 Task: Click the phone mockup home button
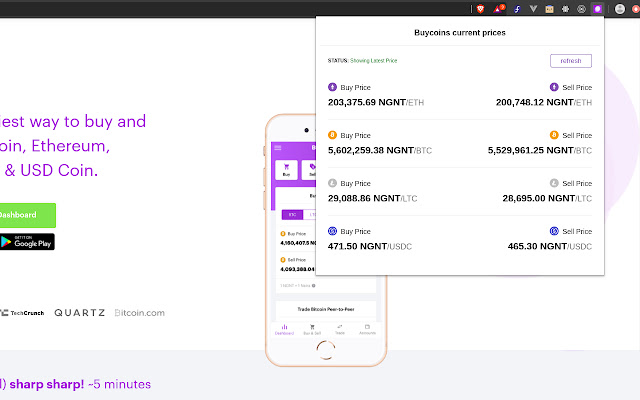click(326, 350)
